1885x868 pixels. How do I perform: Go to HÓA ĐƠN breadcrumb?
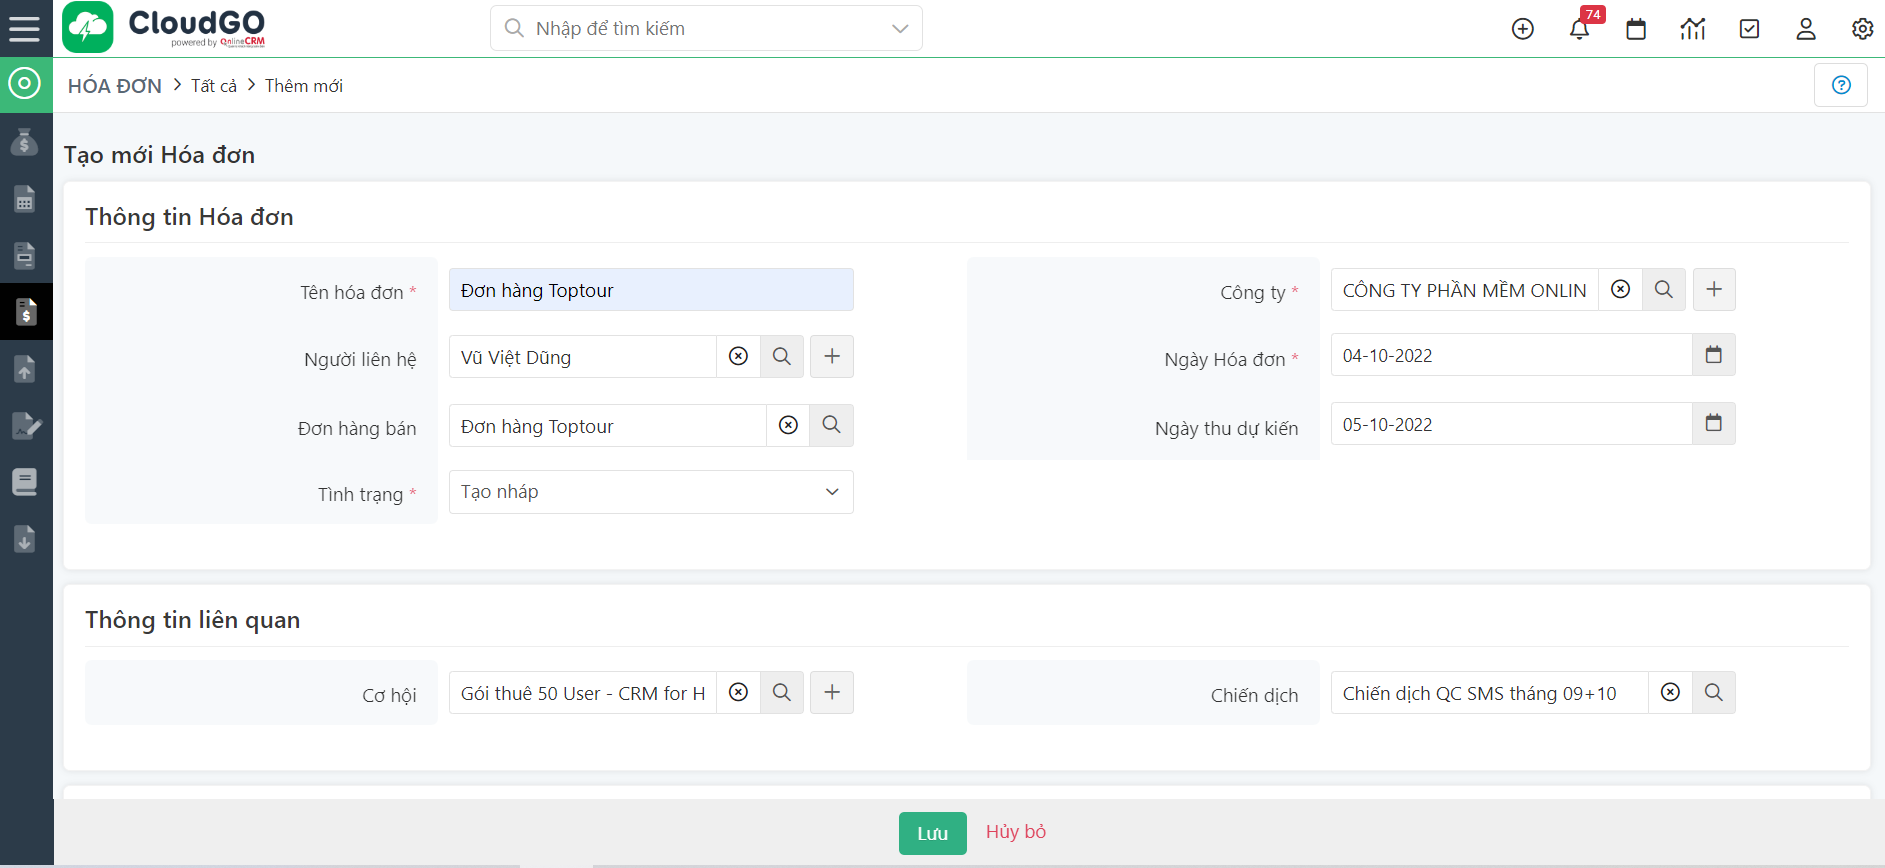[x=115, y=86]
